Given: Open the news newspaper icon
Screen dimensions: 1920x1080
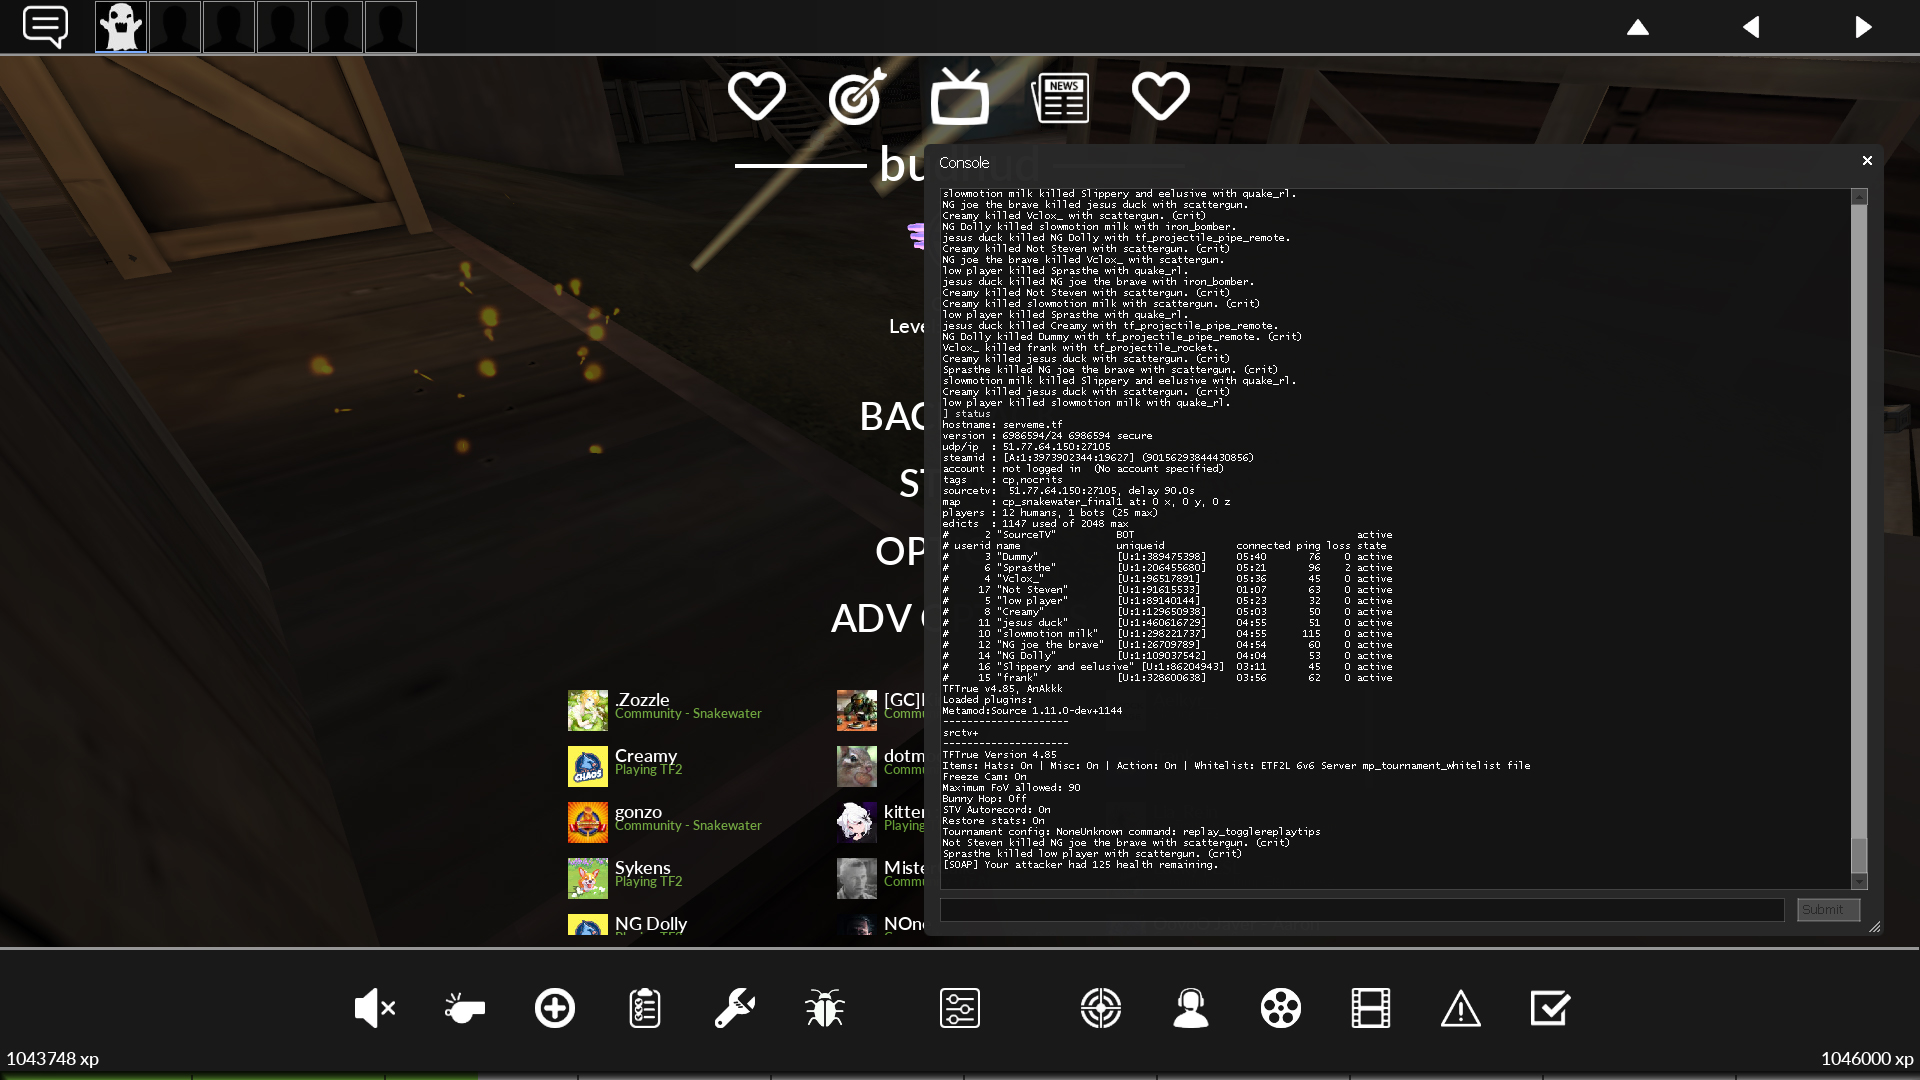Looking at the screenshot, I should point(1060,98).
